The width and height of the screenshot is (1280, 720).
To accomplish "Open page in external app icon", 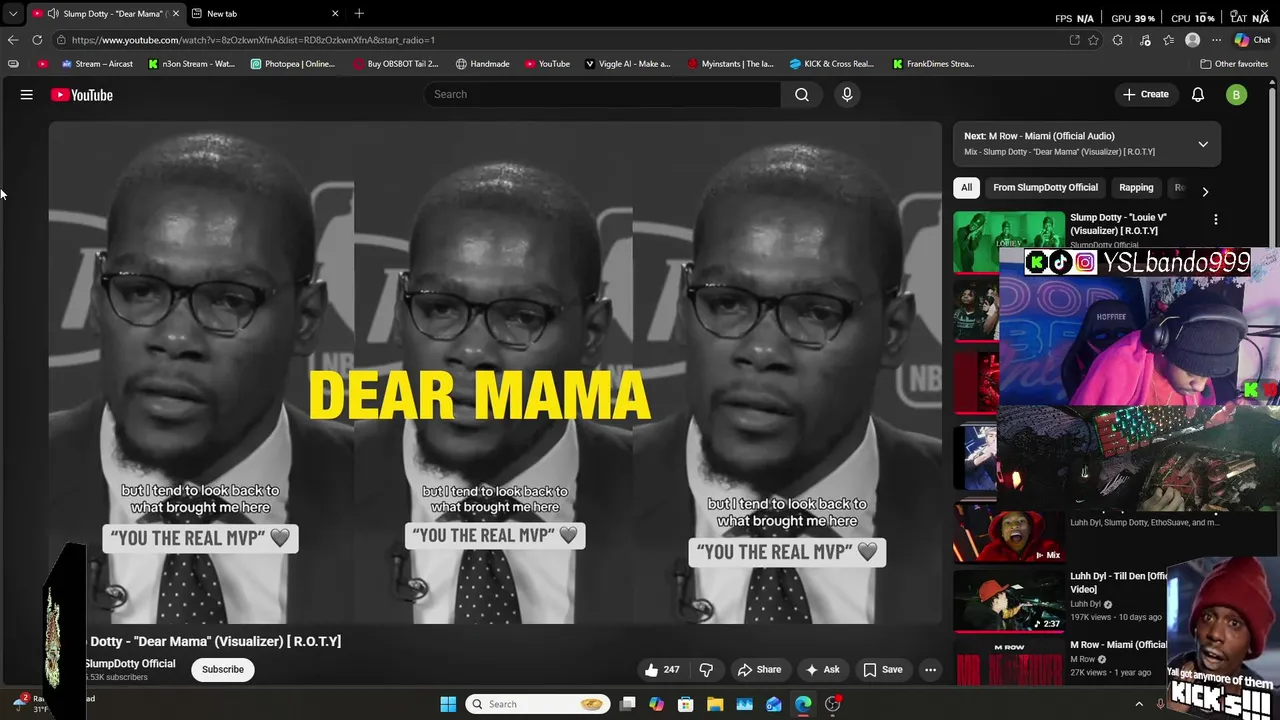I will pos(1074,40).
